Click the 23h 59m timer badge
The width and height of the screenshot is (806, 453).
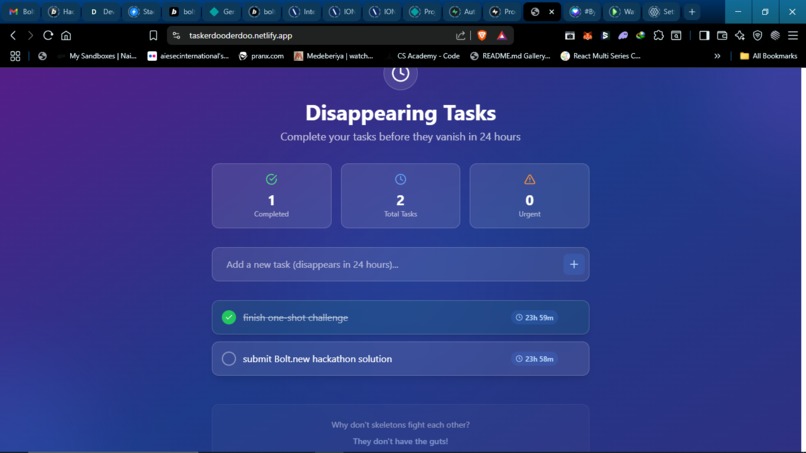pyautogui.click(x=535, y=318)
